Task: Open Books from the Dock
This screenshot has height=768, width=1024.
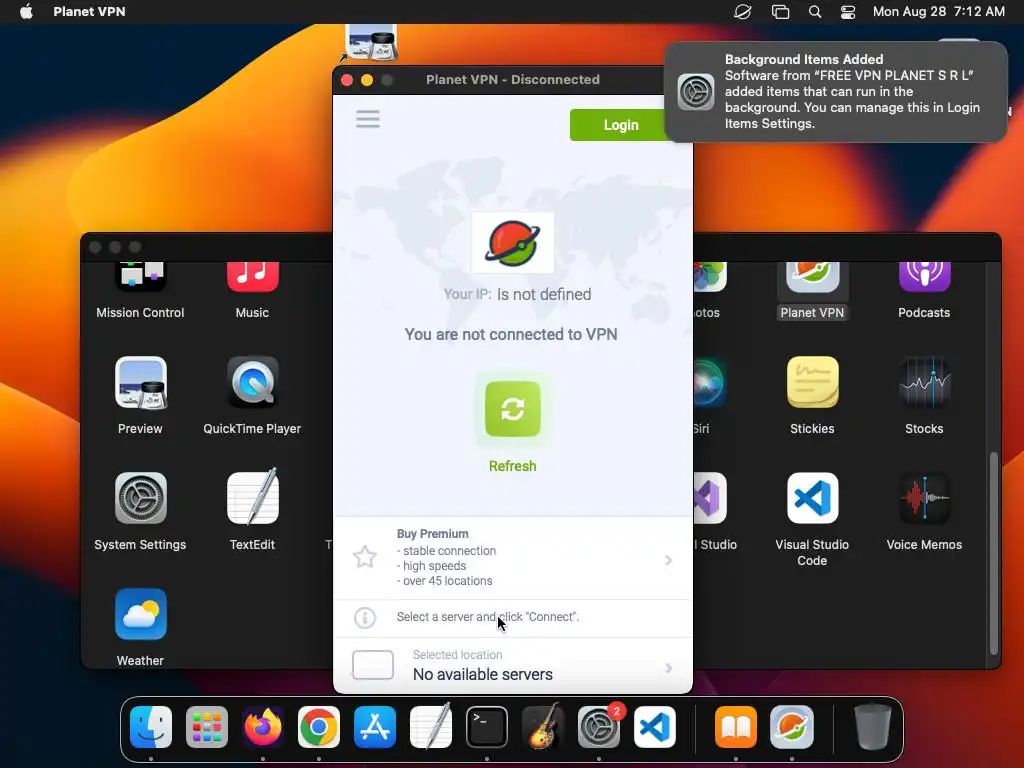Action: click(736, 727)
